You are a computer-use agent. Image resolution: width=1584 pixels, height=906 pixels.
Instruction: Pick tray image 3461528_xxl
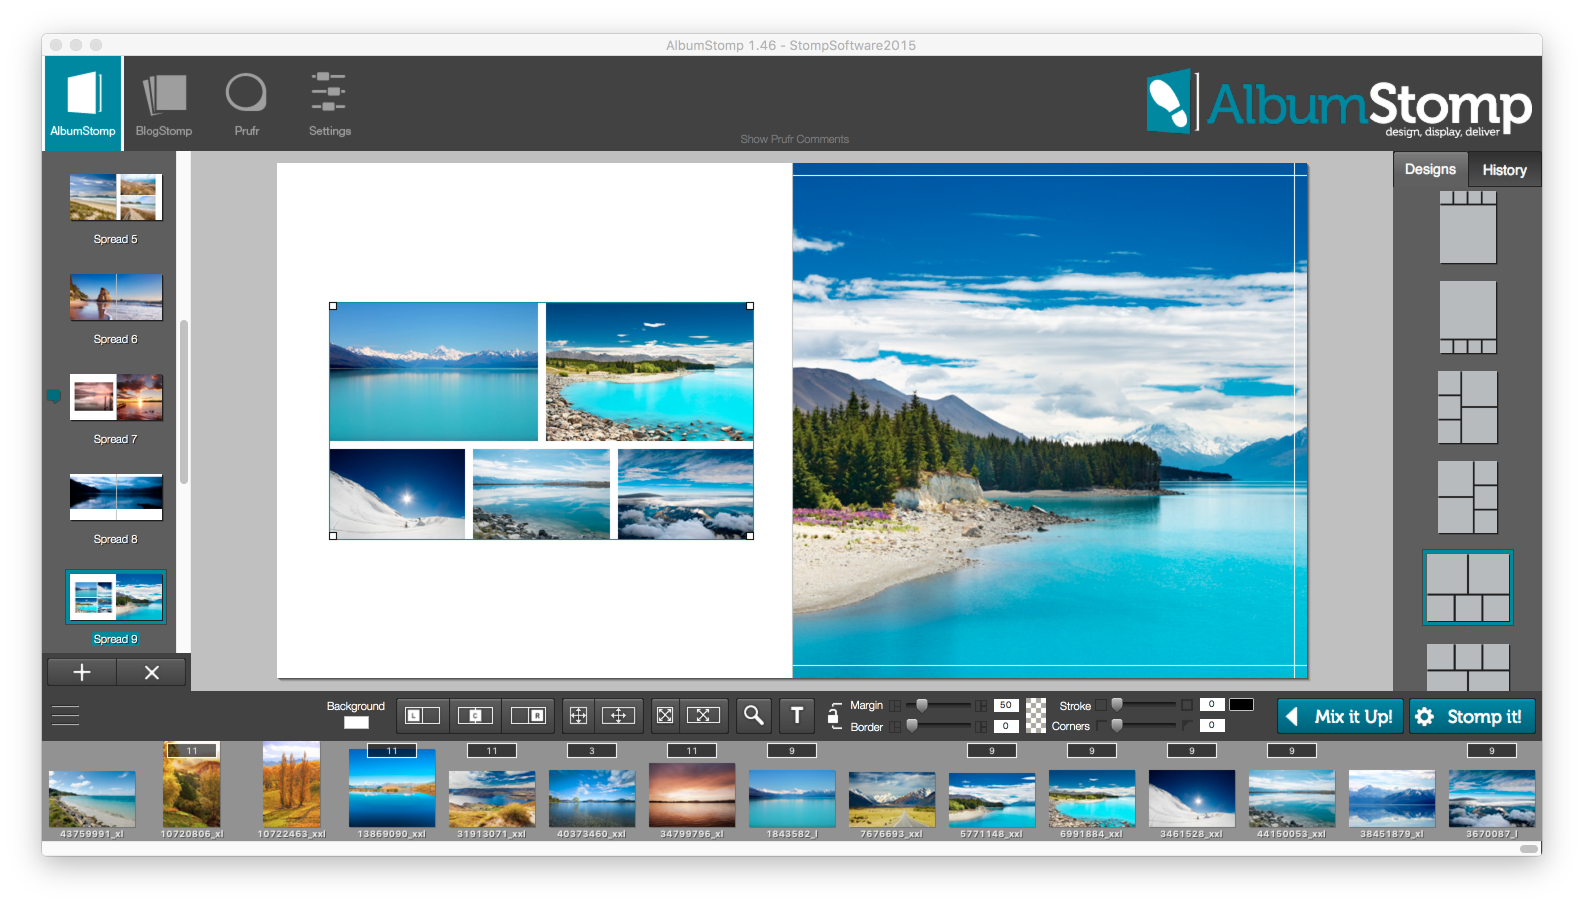click(x=1192, y=798)
